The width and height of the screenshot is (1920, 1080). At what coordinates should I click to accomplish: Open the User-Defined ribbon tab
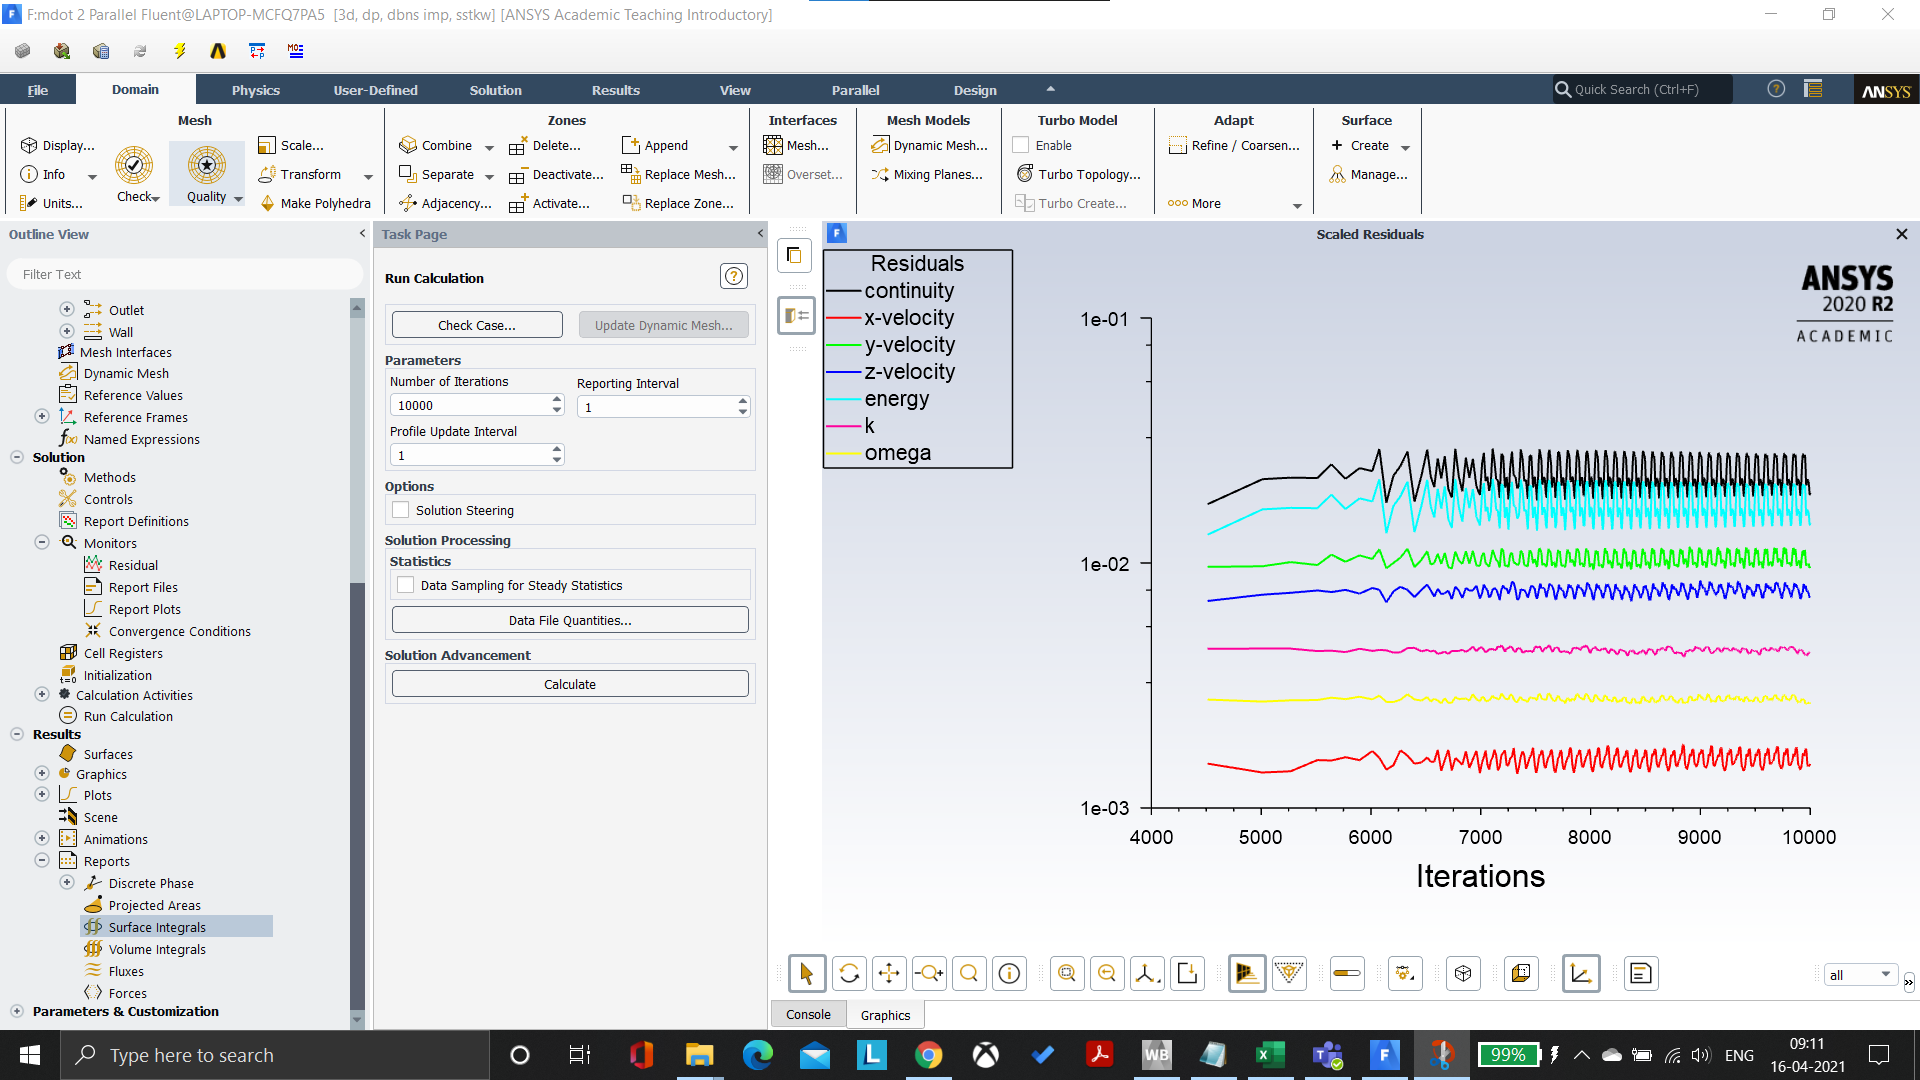(x=375, y=90)
